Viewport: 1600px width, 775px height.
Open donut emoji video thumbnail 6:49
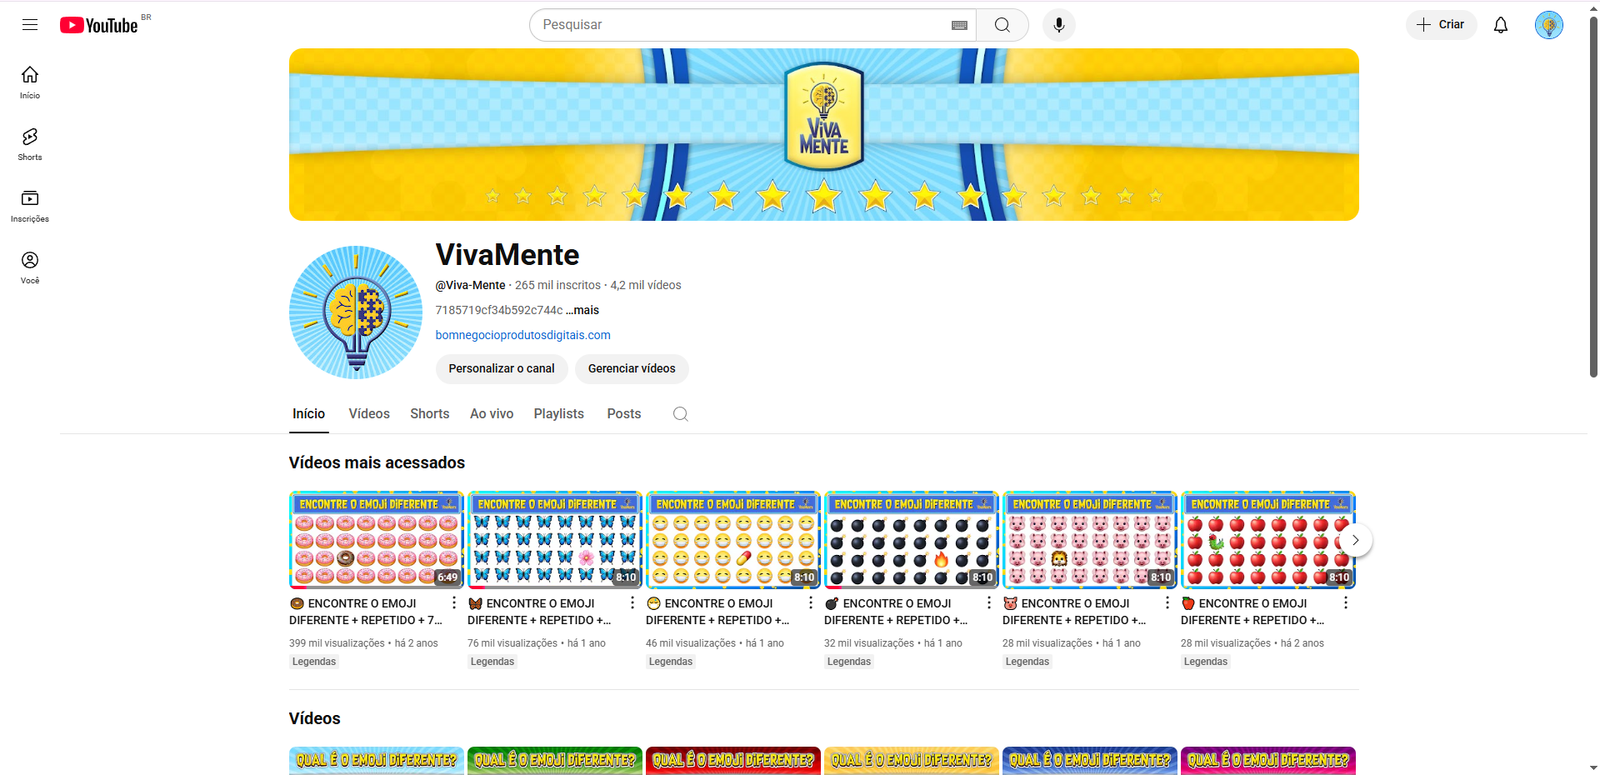click(x=376, y=540)
